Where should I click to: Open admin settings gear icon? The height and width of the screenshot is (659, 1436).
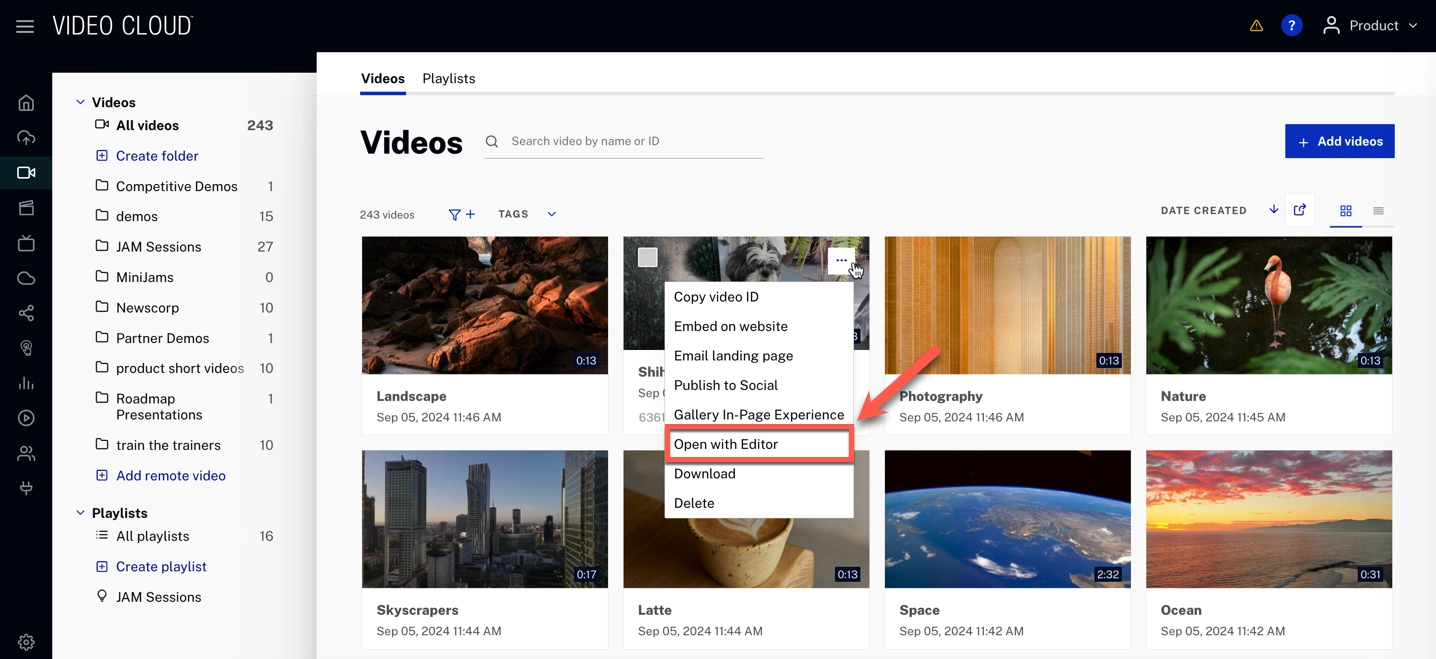point(26,642)
